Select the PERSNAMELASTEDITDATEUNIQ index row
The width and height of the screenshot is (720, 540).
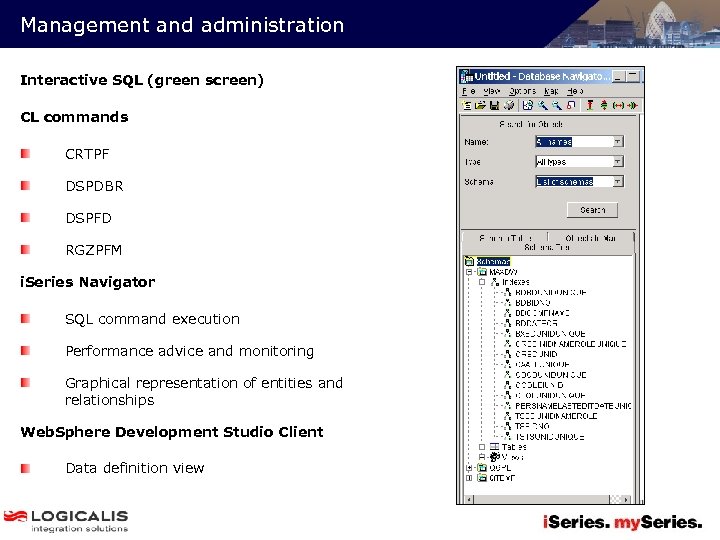[573, 406]
